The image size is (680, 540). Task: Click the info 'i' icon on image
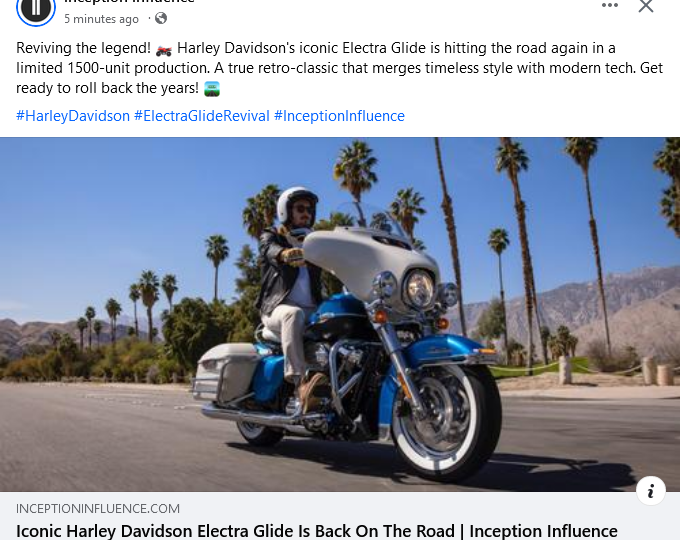651,491
